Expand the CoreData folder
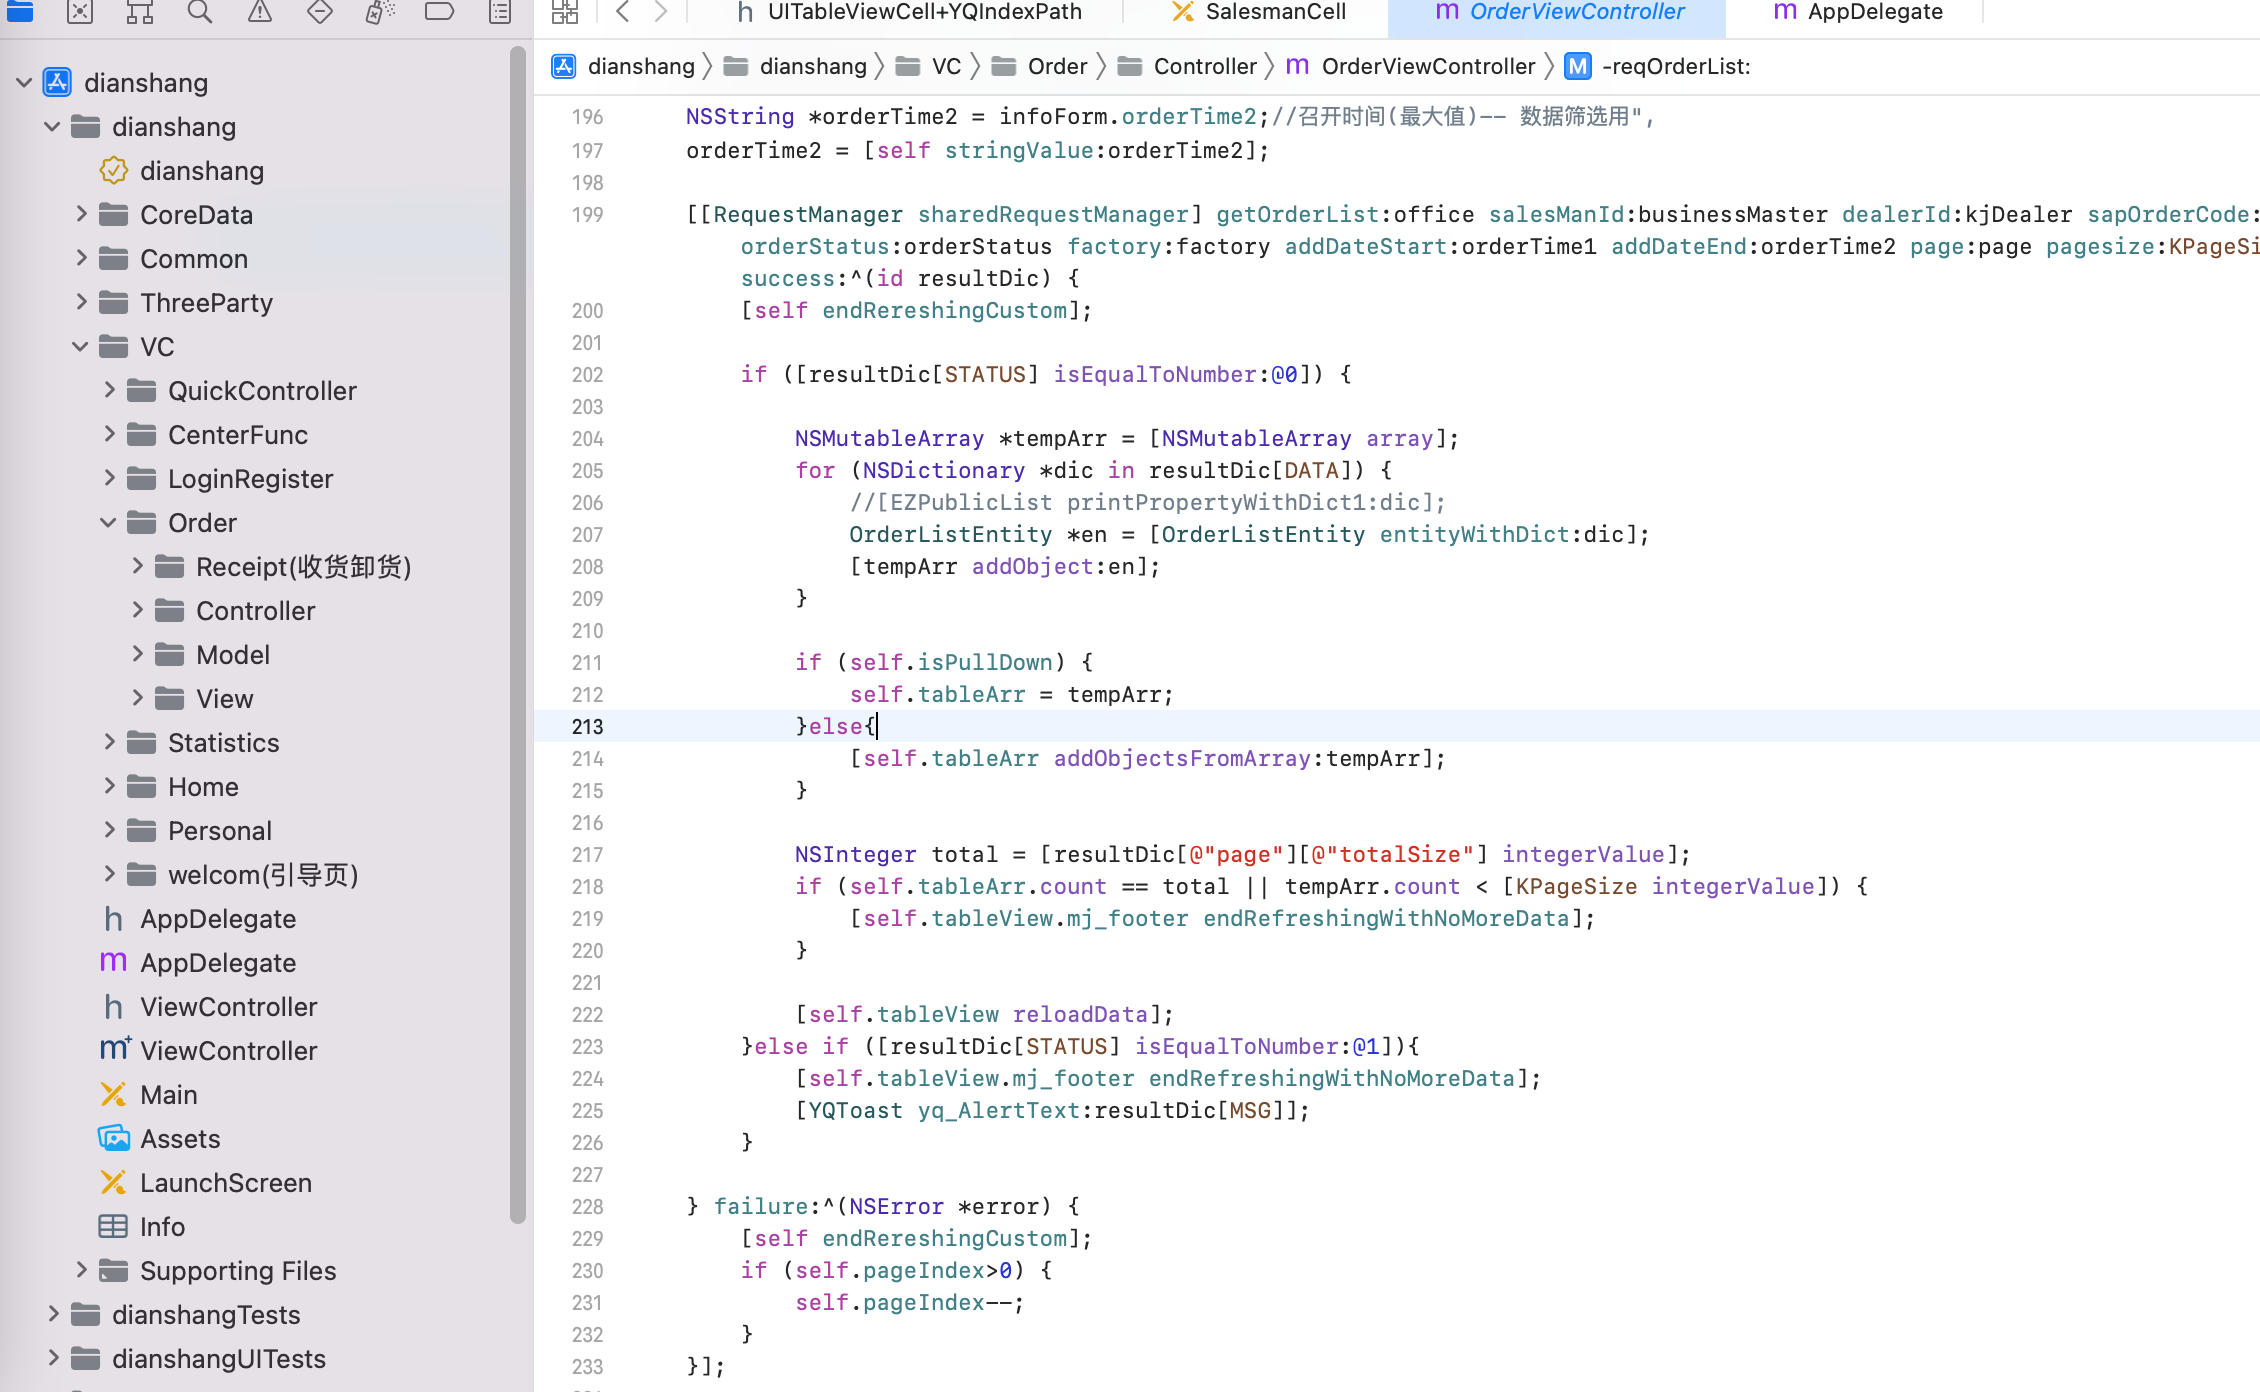The image size is (2260, 1392). pos(81,215)
